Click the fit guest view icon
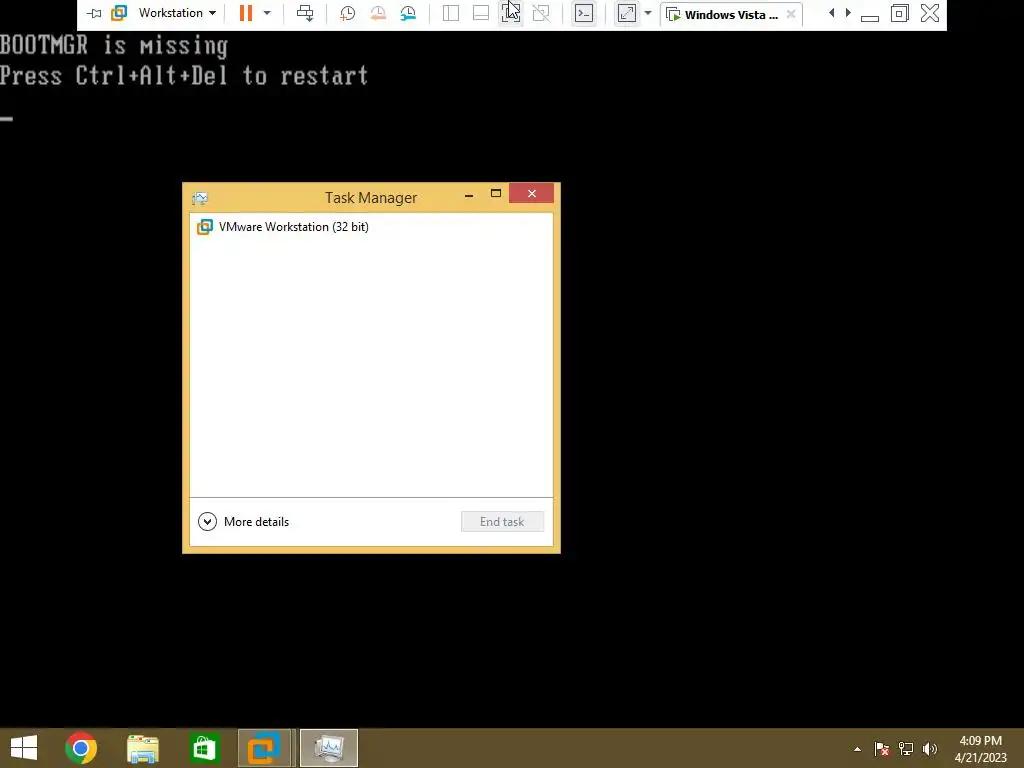Screen dimensions: 1024x768 tap(511, 13)
